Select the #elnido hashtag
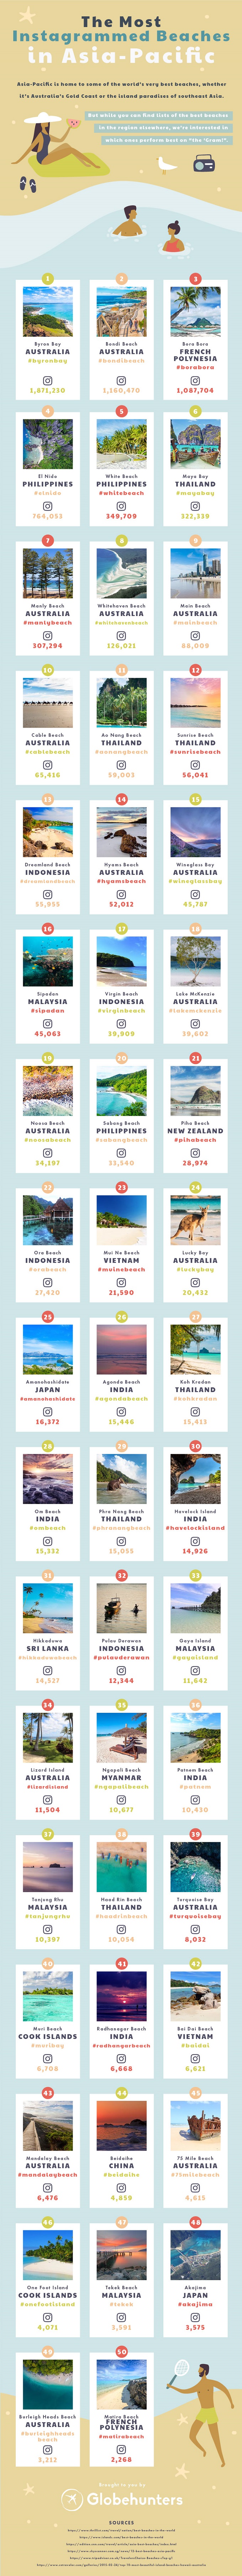 click(x=47, y=493)
